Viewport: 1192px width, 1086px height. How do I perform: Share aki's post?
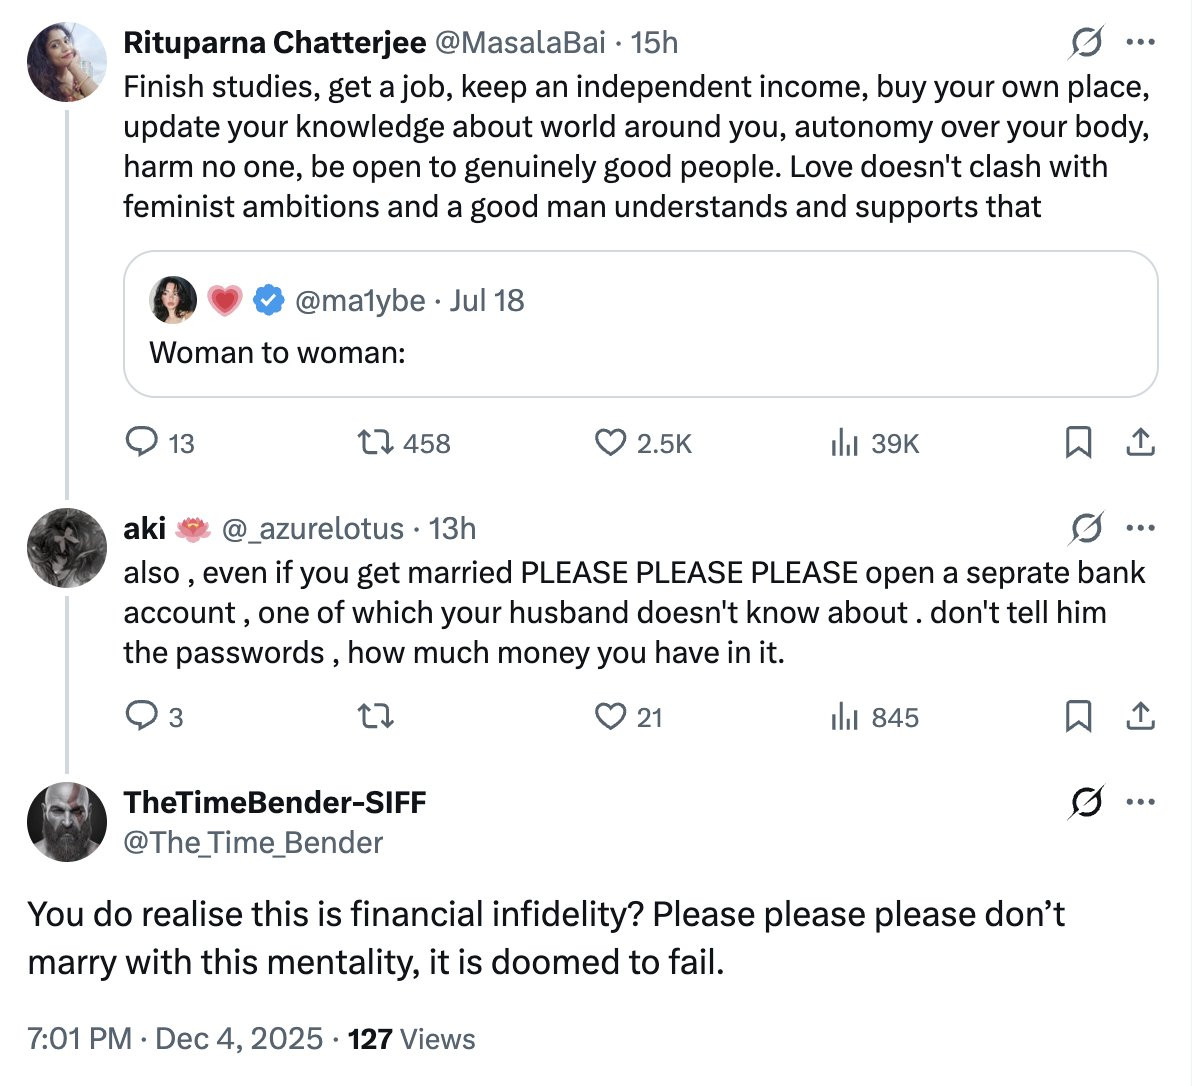[1140, 716]
